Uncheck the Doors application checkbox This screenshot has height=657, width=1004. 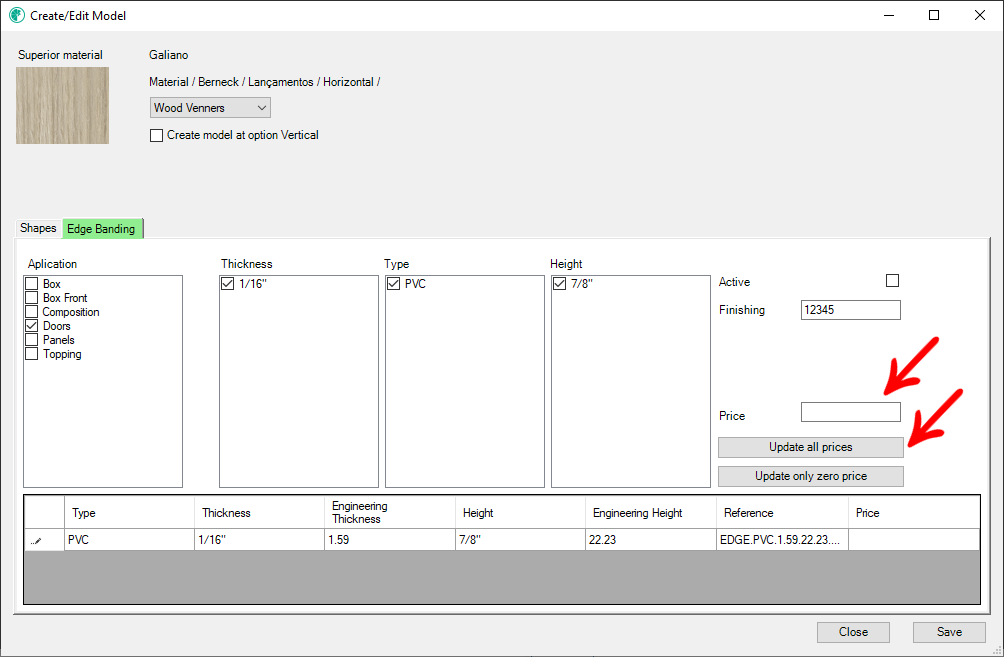[x=32, y=326]
